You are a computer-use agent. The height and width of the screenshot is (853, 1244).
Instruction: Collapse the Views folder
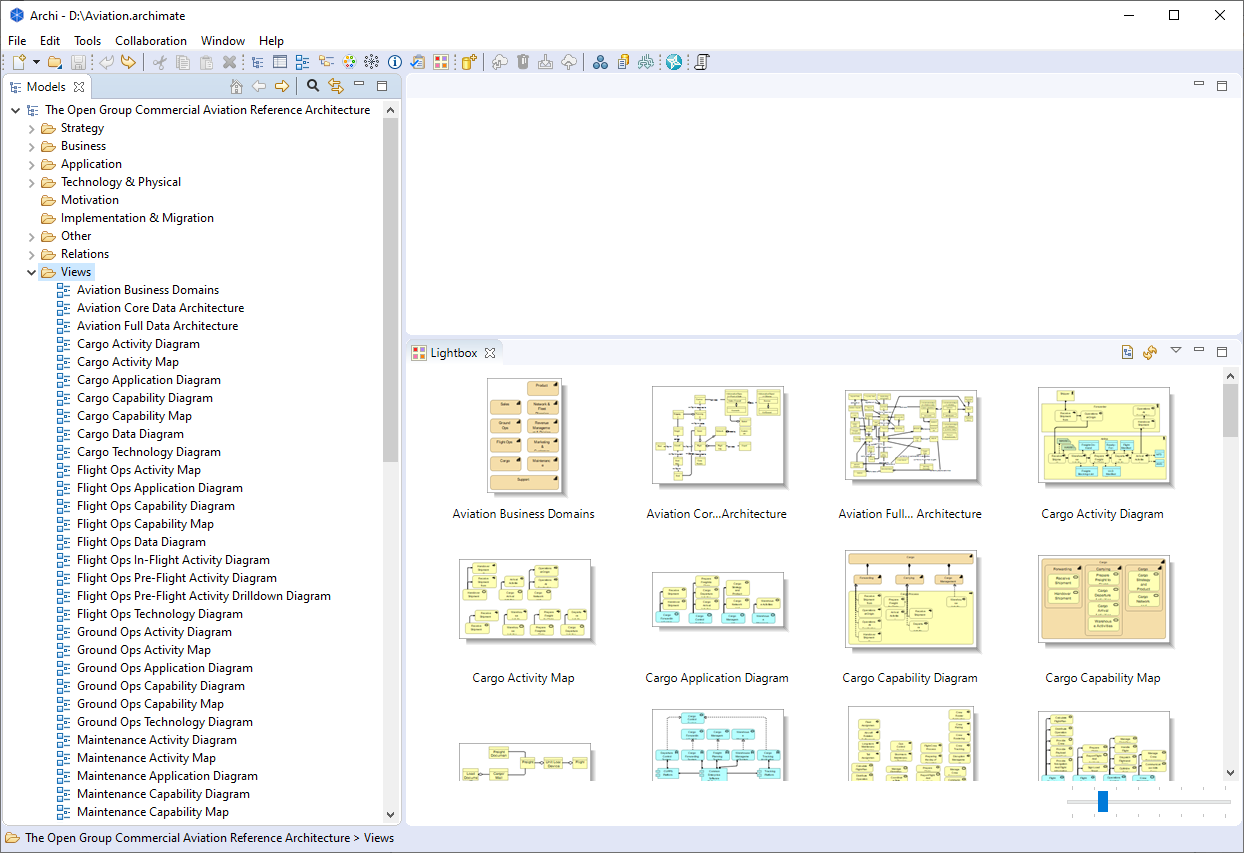(31, 272)
